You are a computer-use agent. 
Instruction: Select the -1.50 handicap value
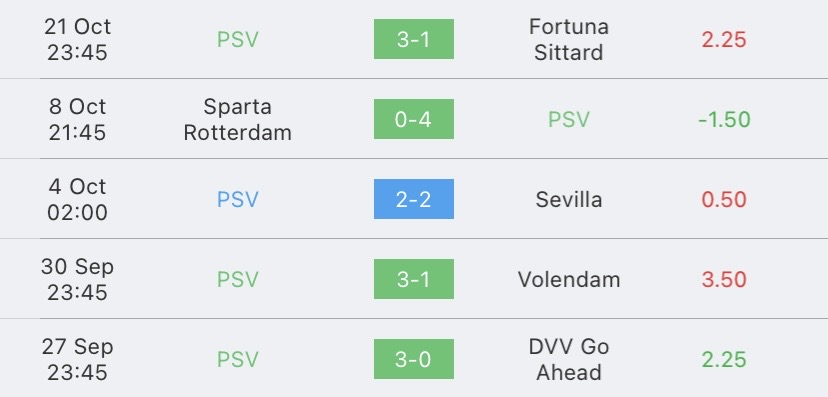724,120
